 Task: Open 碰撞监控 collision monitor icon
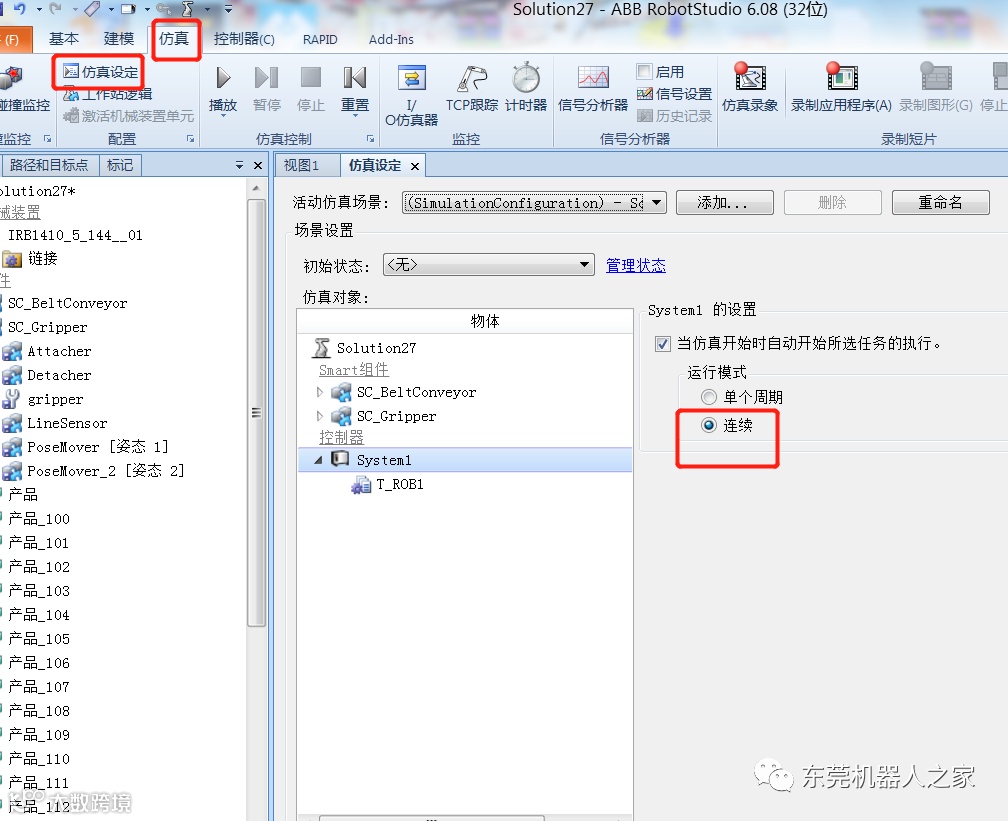11,78
